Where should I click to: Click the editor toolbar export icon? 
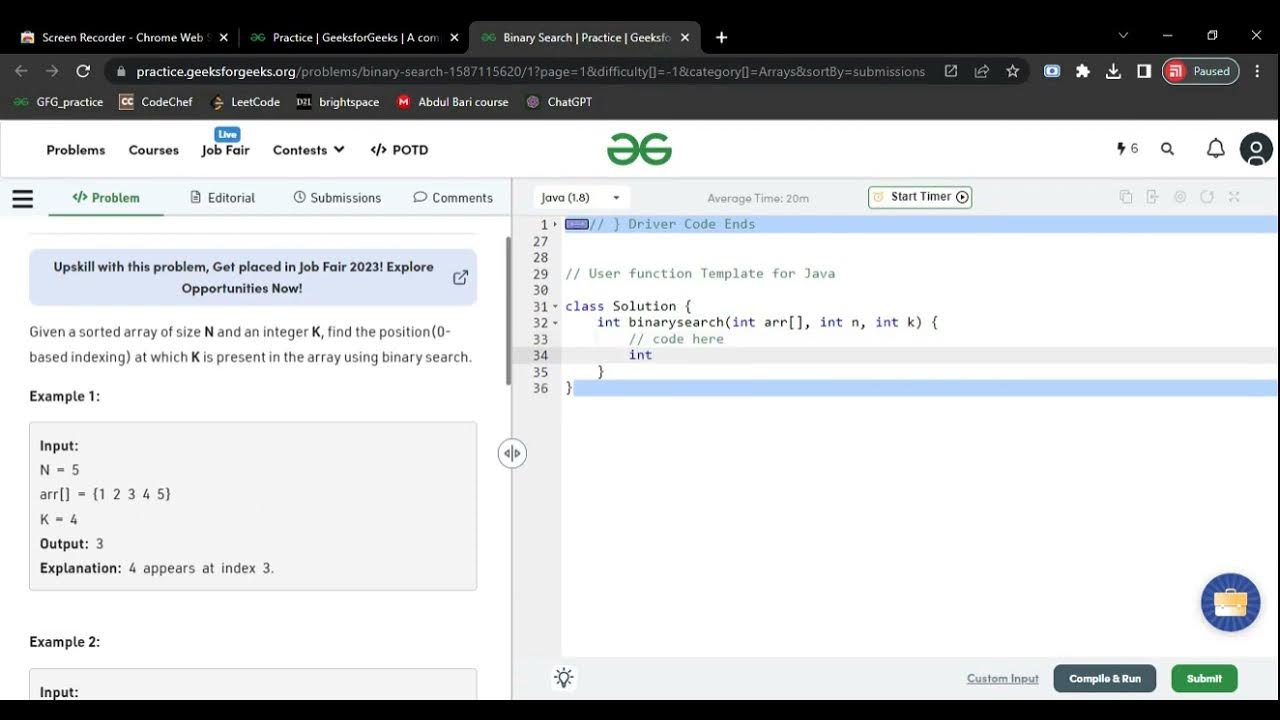pos(1152,197)
